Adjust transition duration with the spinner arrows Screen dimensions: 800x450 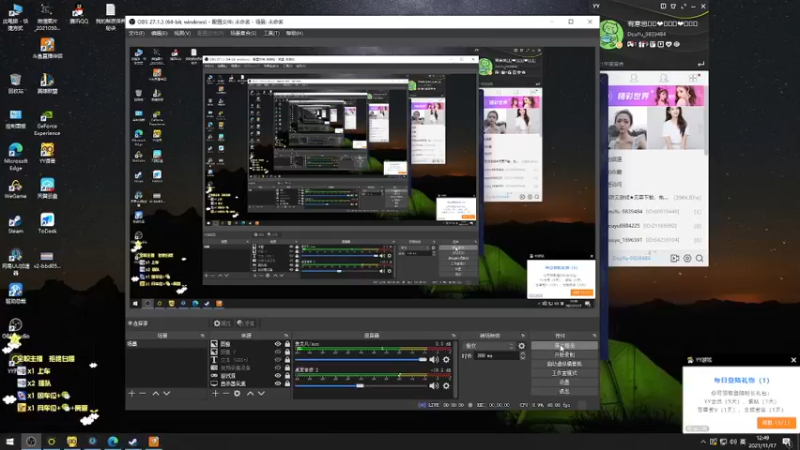point(522,356)
